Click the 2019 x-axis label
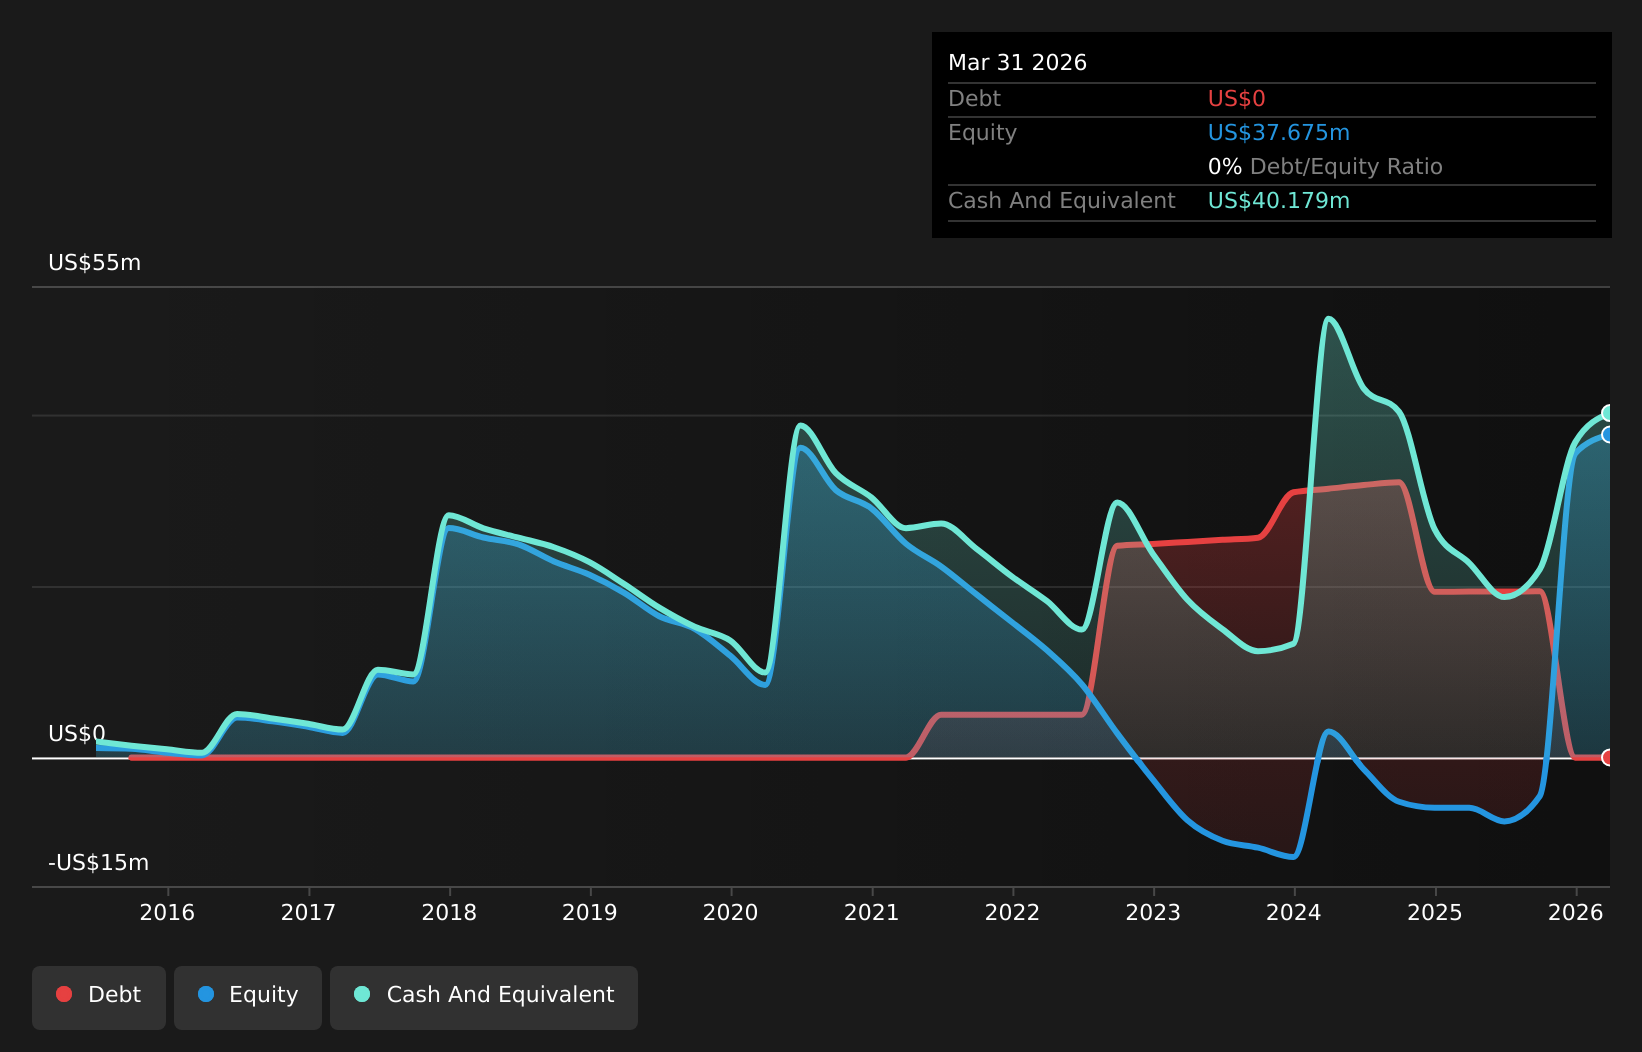1642x1052 pixels. (590, 912)
